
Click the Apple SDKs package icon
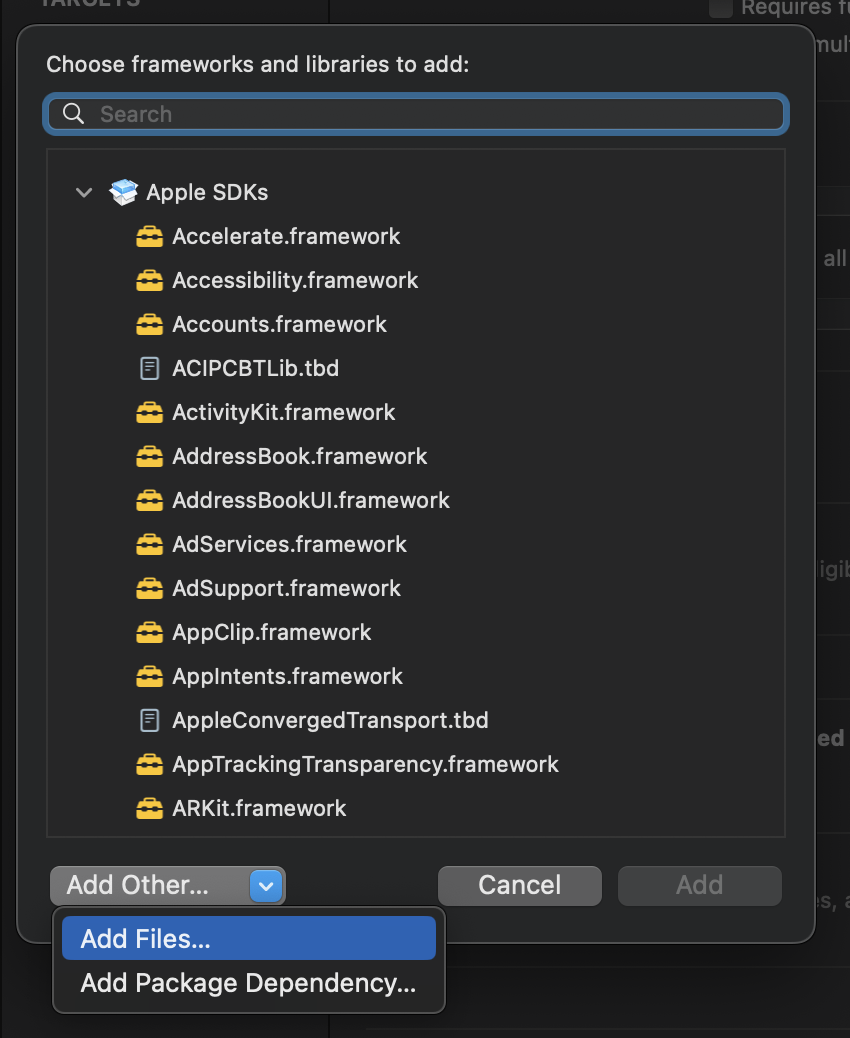124,193
